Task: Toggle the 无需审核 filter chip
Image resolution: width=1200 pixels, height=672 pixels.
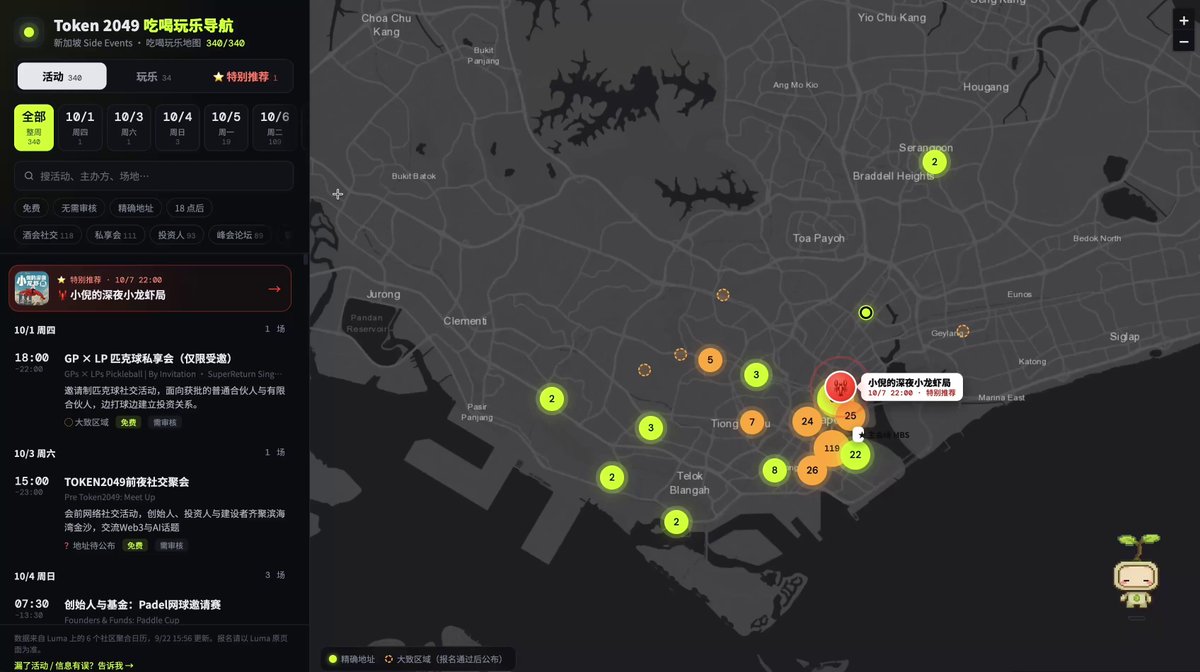Action: point(79,208)
